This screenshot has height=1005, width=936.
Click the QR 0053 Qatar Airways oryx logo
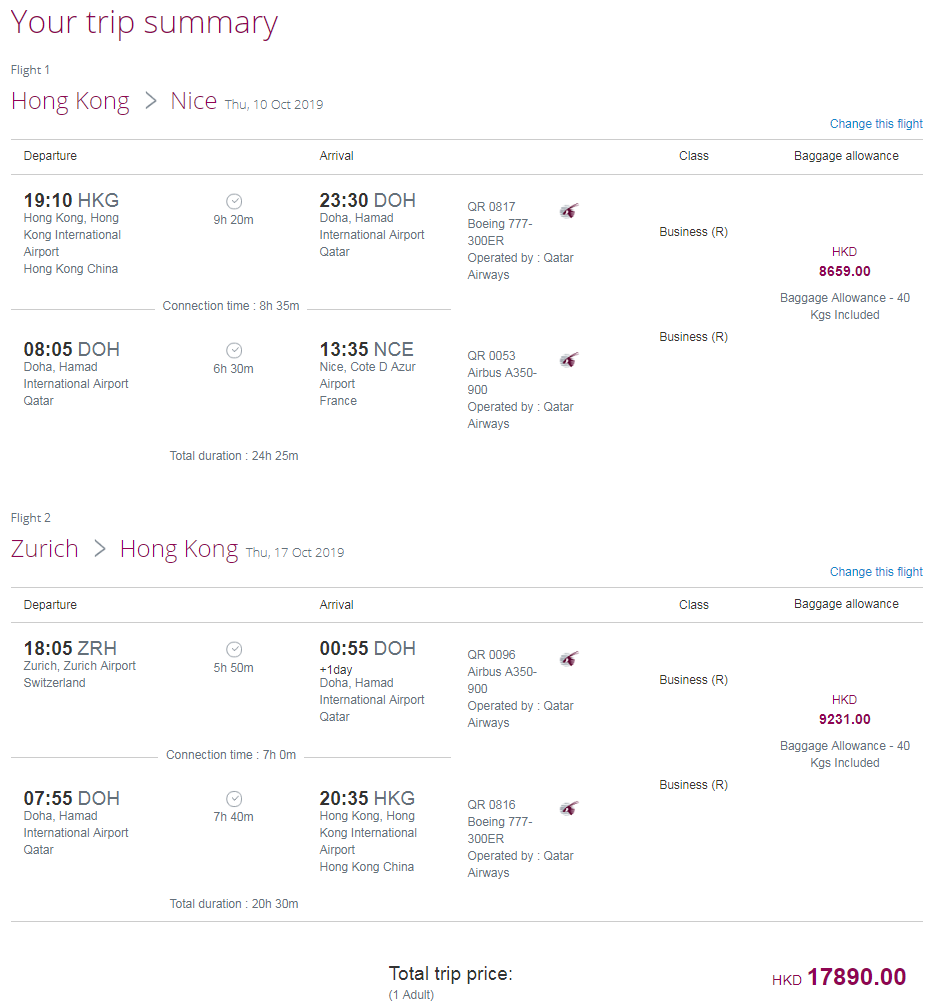tap(569, 359)
